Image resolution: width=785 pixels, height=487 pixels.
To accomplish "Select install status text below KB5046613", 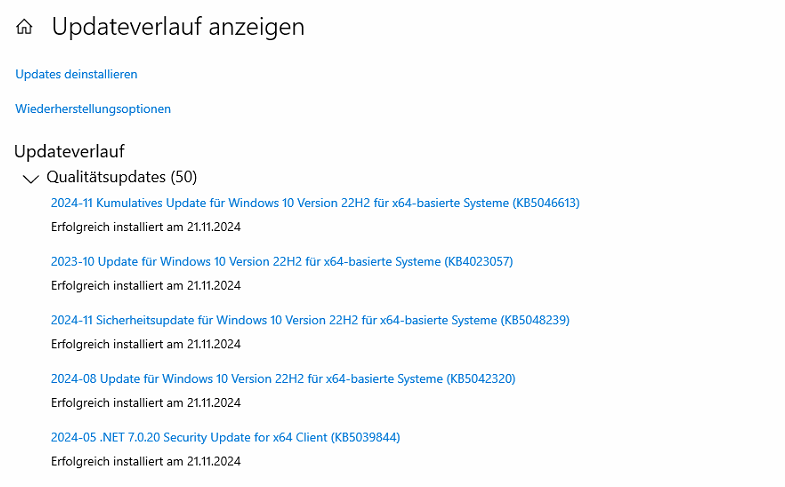I will click(x=146, y=227).
